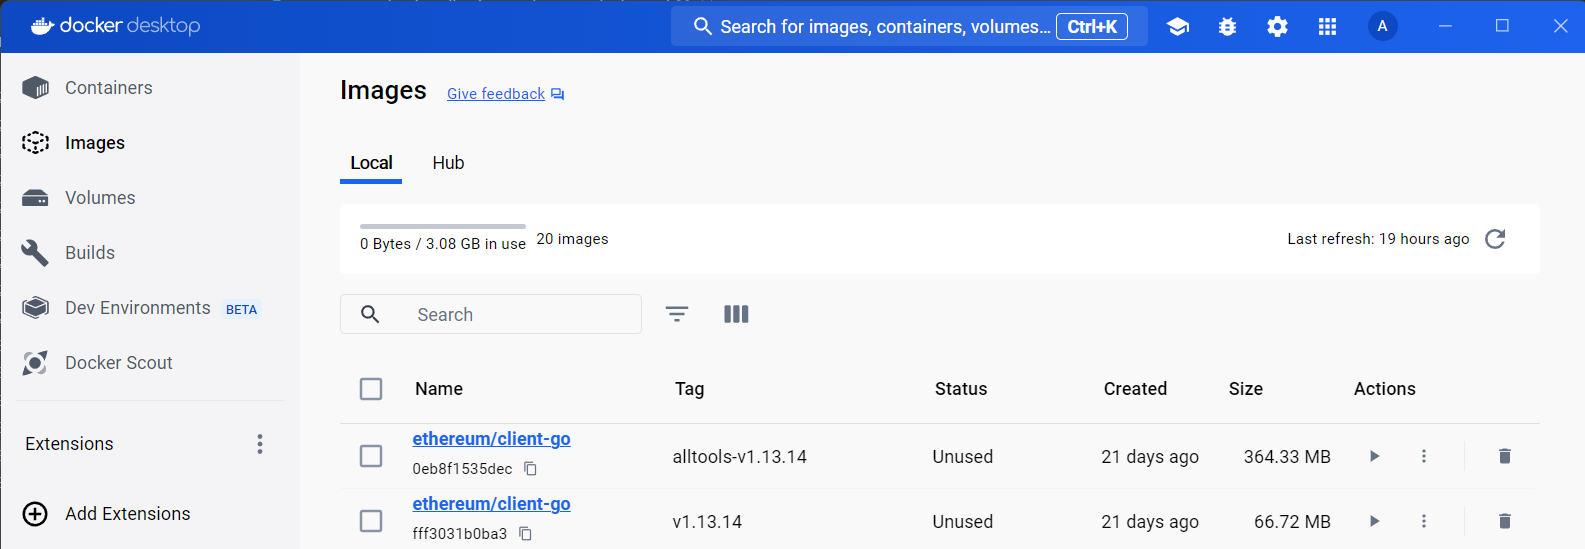
Task: Open the Containers section
Action: (x=108, y=88)
